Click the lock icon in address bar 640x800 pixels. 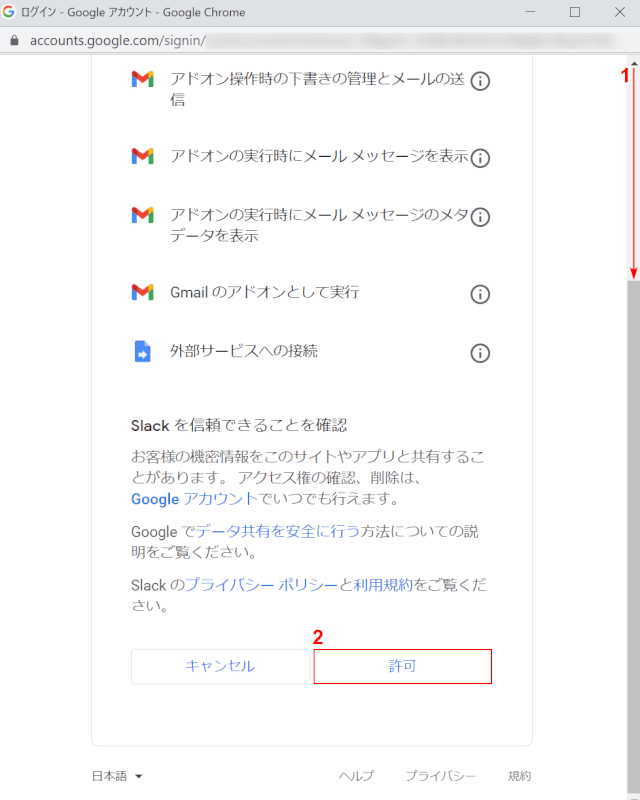(14, 40)
